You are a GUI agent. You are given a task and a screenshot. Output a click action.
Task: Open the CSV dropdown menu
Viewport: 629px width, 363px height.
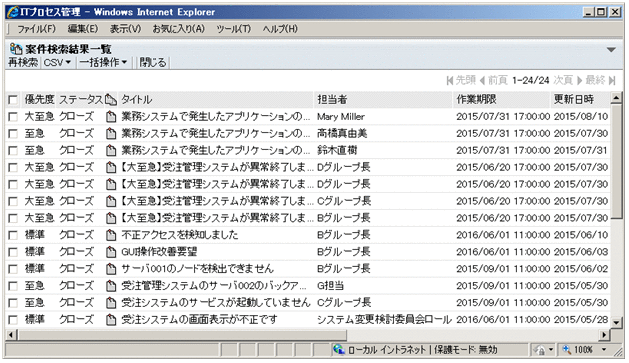57,63
